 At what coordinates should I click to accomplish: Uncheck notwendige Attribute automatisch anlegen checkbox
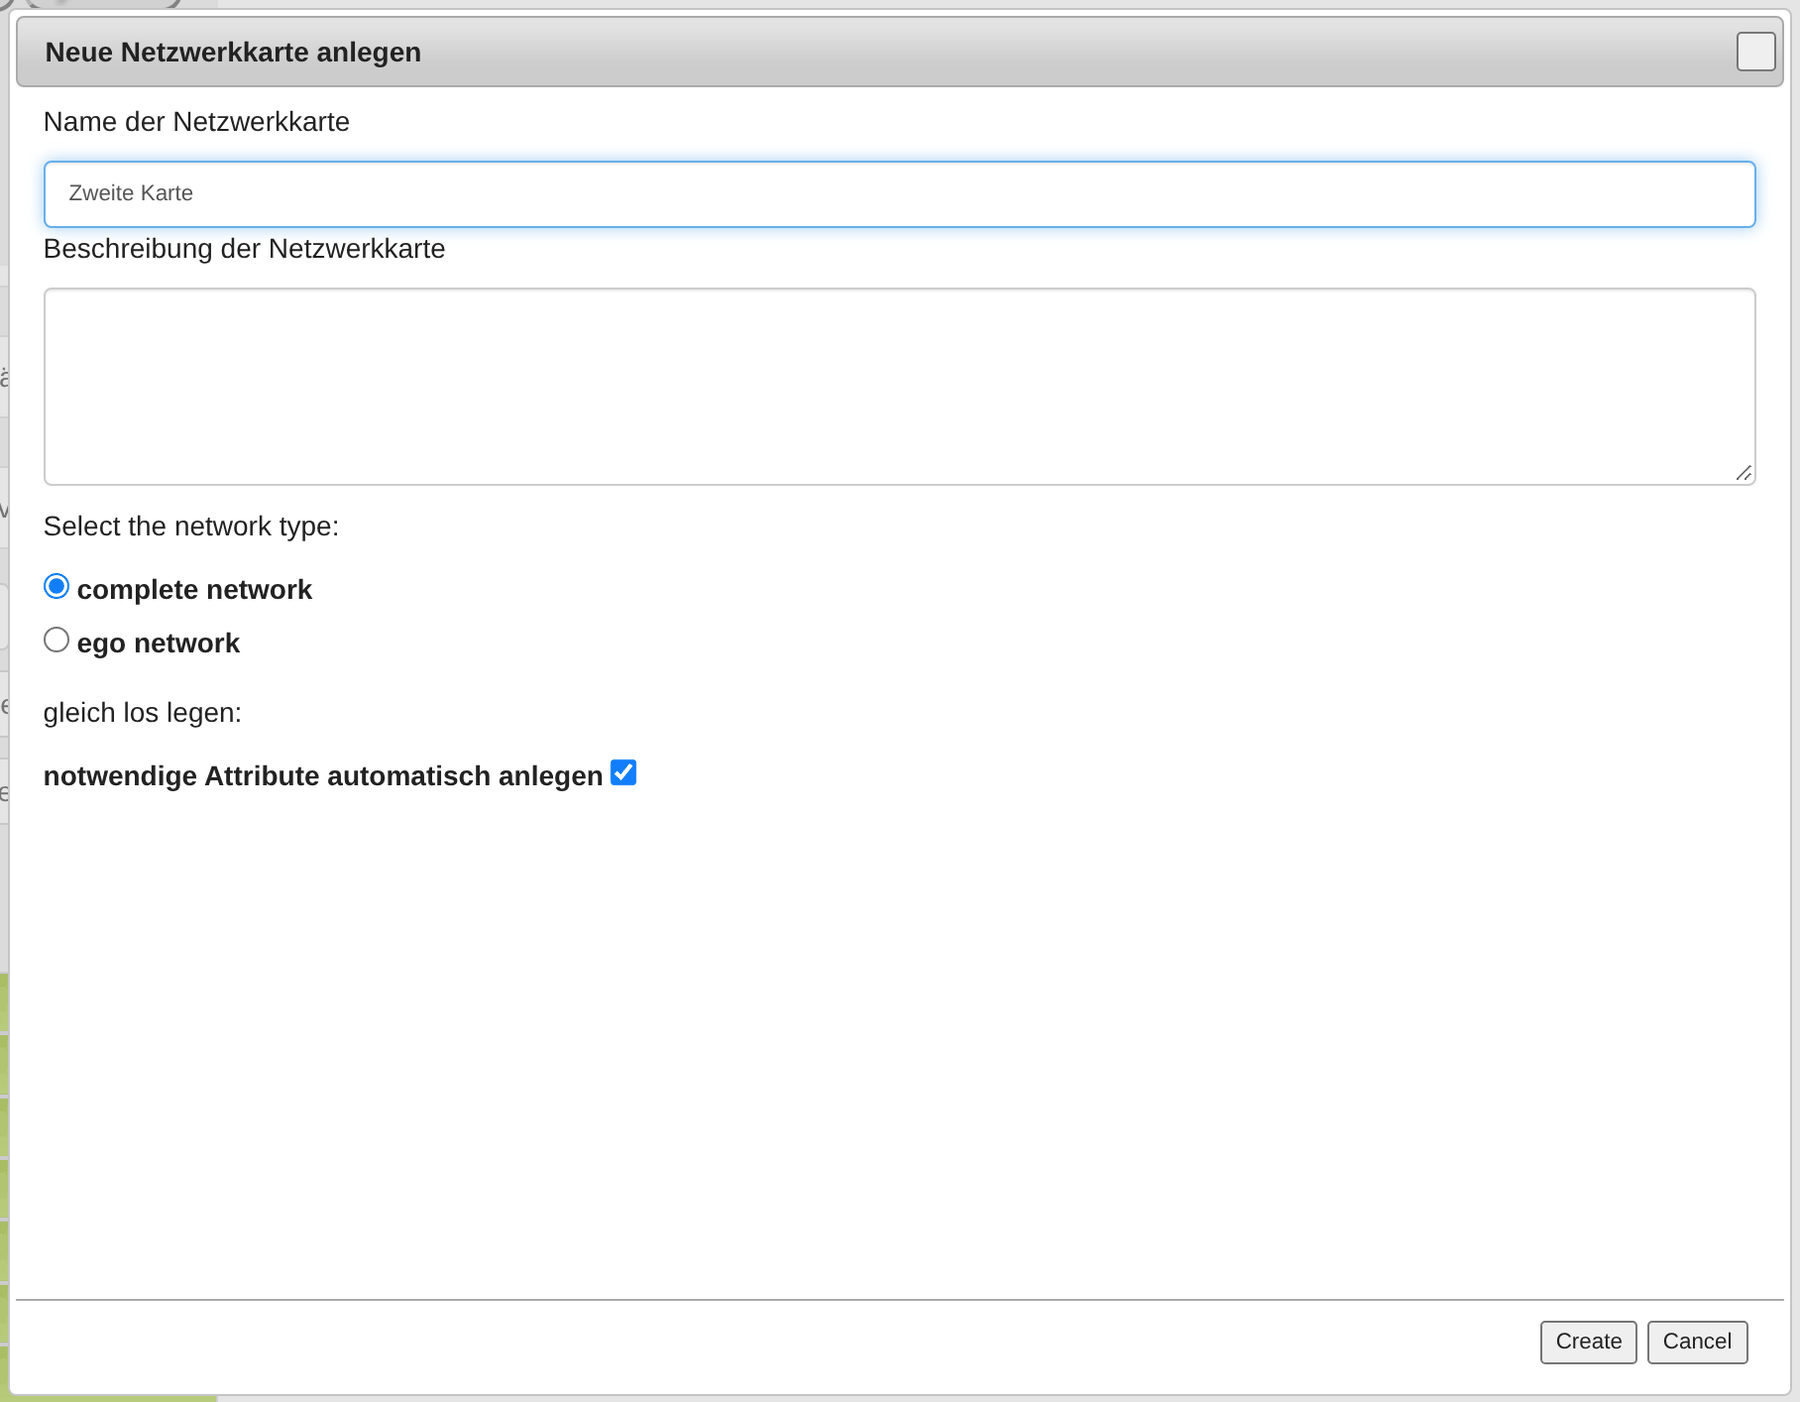pos(623,773)
